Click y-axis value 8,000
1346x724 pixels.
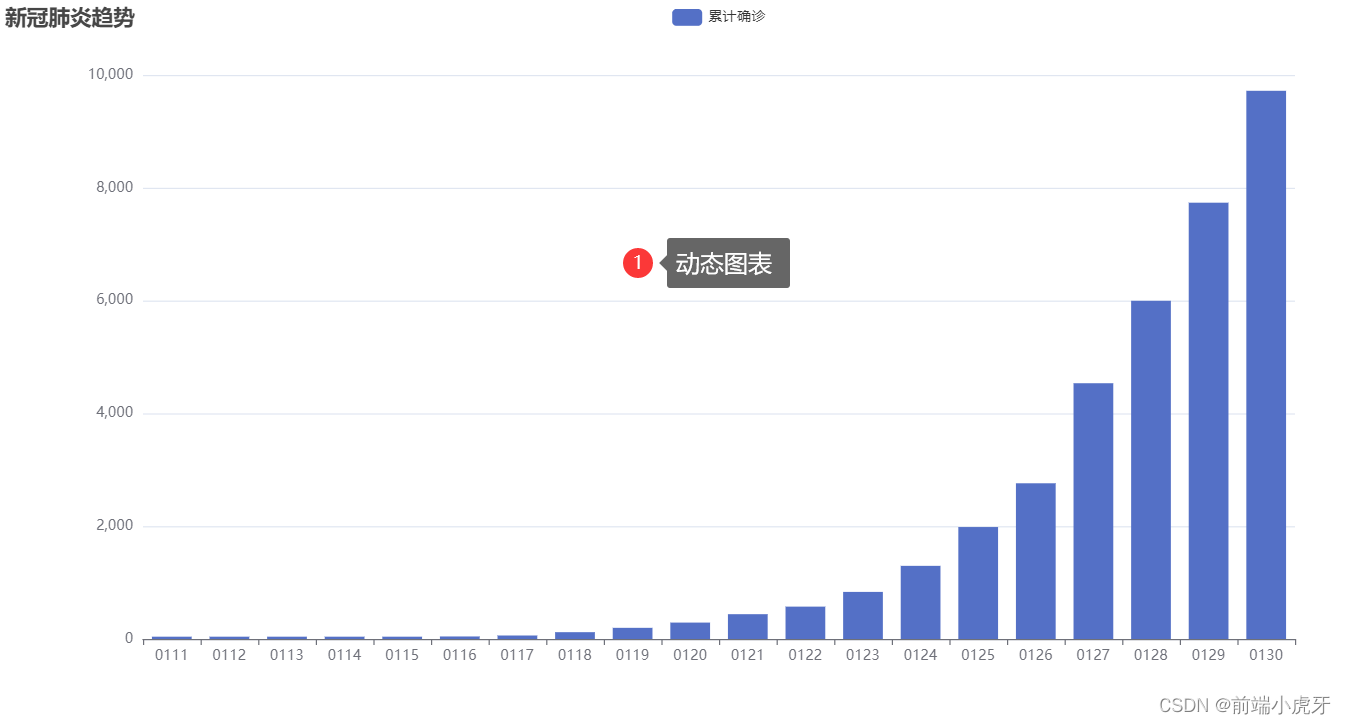(115, 188)
